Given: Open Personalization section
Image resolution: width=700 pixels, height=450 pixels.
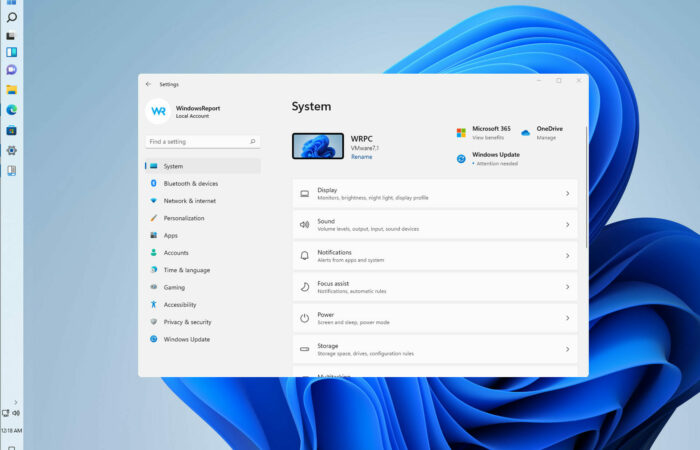Looking at the screenshot, I should 203,218.
